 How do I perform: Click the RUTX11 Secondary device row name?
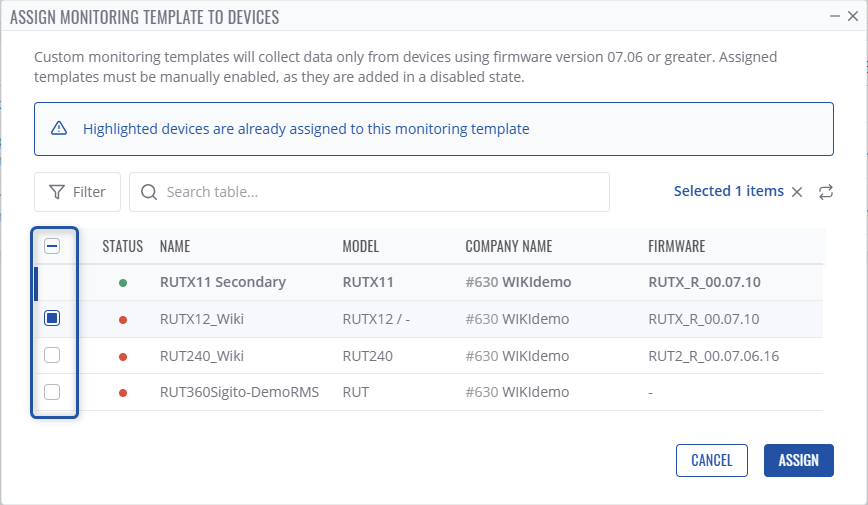[222, 282]
